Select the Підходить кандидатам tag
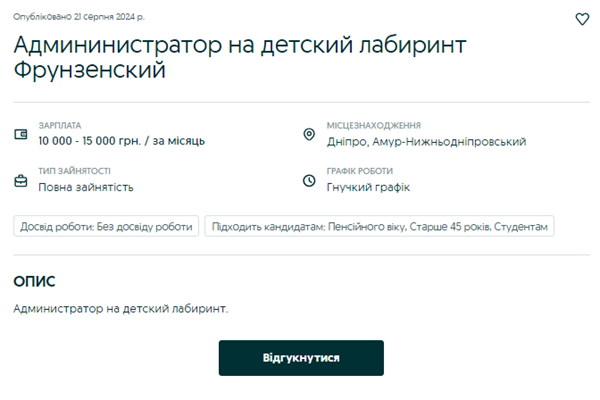The height and width of the screenshot is (400, 600). point(380,227)
